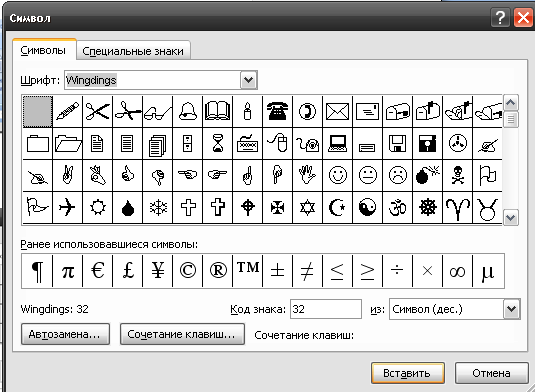
Task: Select recently used yen ¥ symbol
Action: (158, 271)
